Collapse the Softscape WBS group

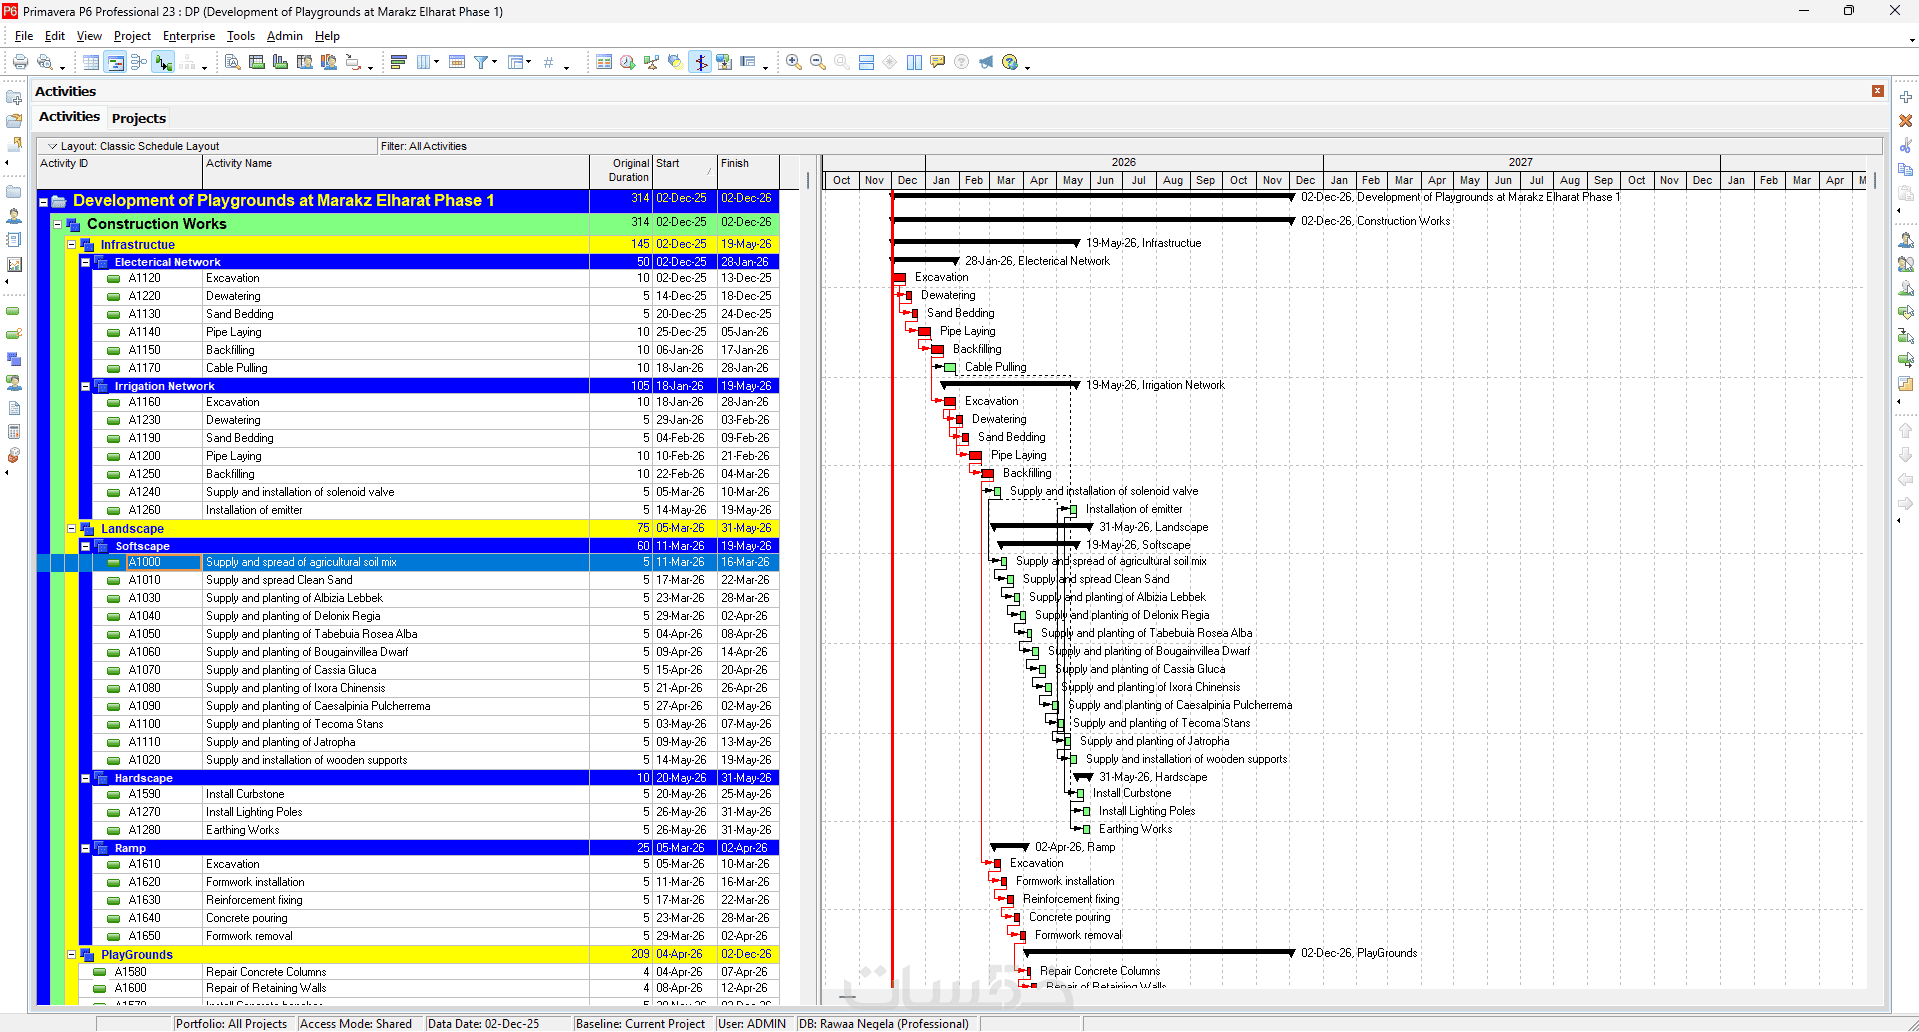tap(86, 546)
